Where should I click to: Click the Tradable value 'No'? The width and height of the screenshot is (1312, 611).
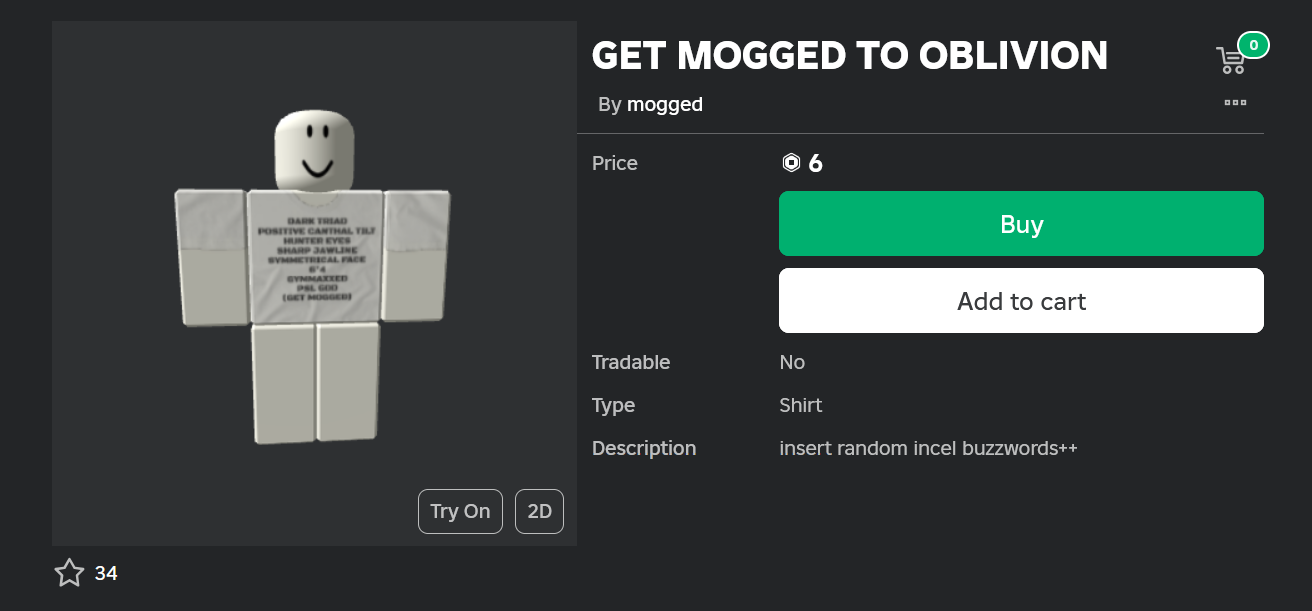coord(792,362)
